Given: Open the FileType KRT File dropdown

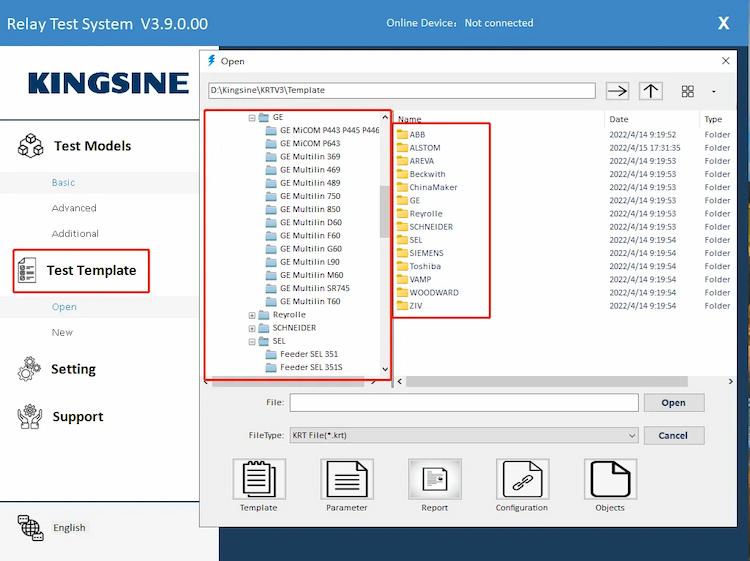Looking at the screenshot, I should [464, 435].
